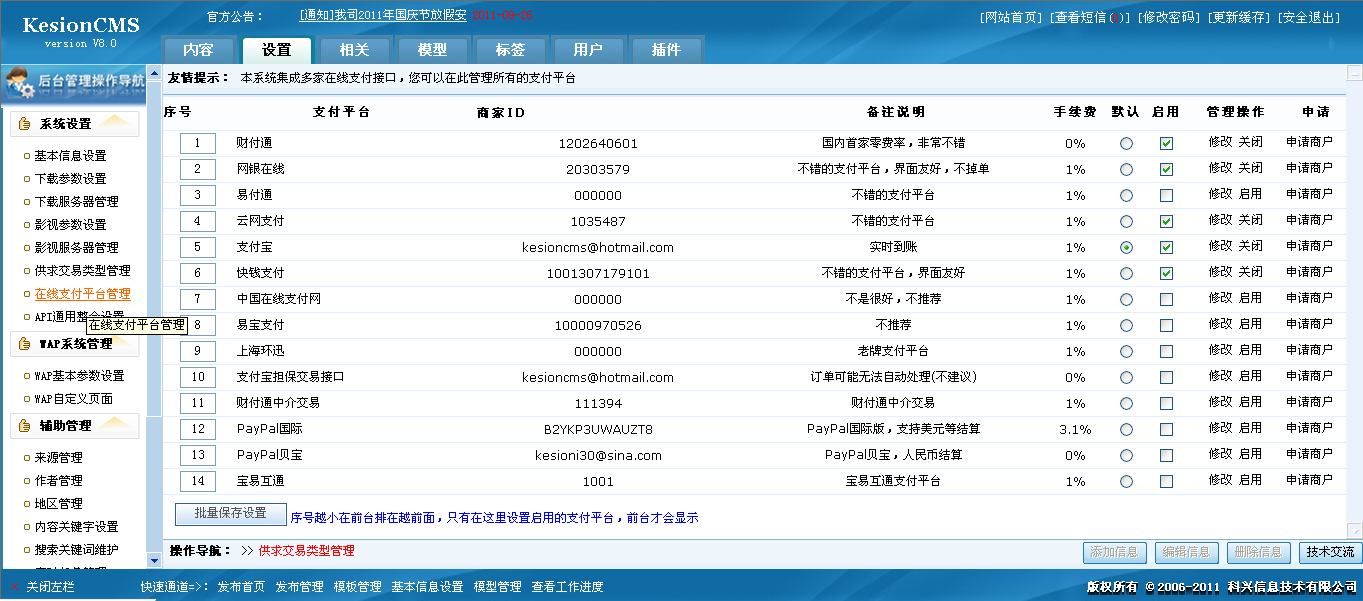Image resolution: width=1363 pixels, height=601 pixels.
Task: Open the 用户 tab
Action: tap(588, 50)
